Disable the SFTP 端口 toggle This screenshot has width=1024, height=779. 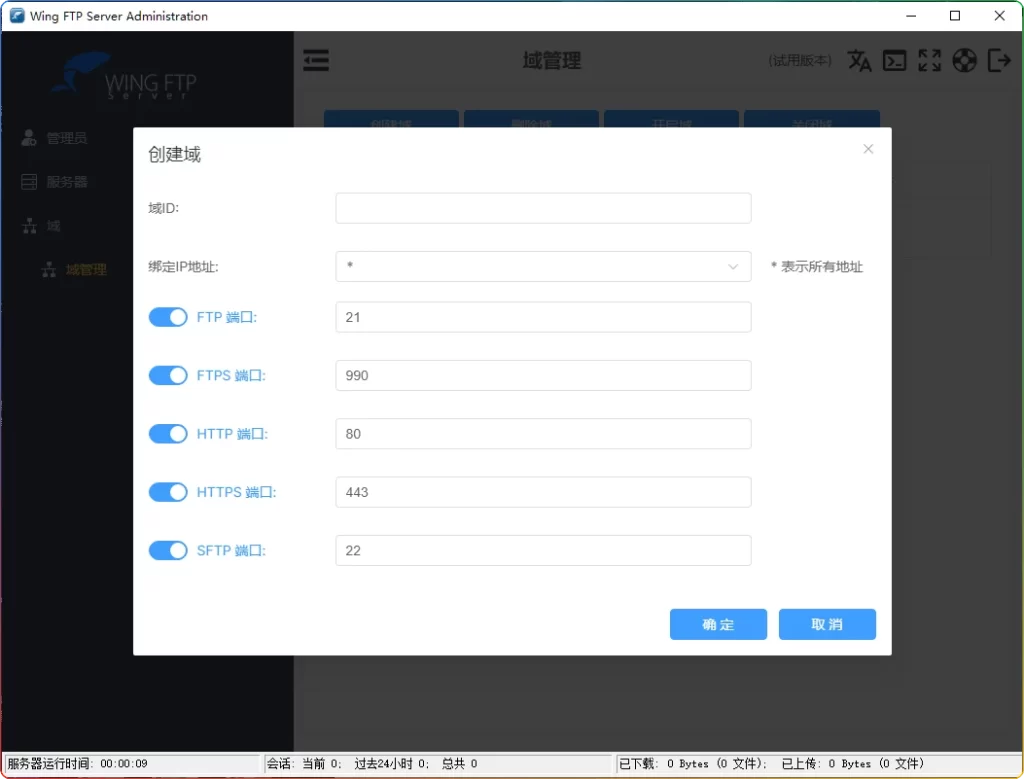(168, 550)
